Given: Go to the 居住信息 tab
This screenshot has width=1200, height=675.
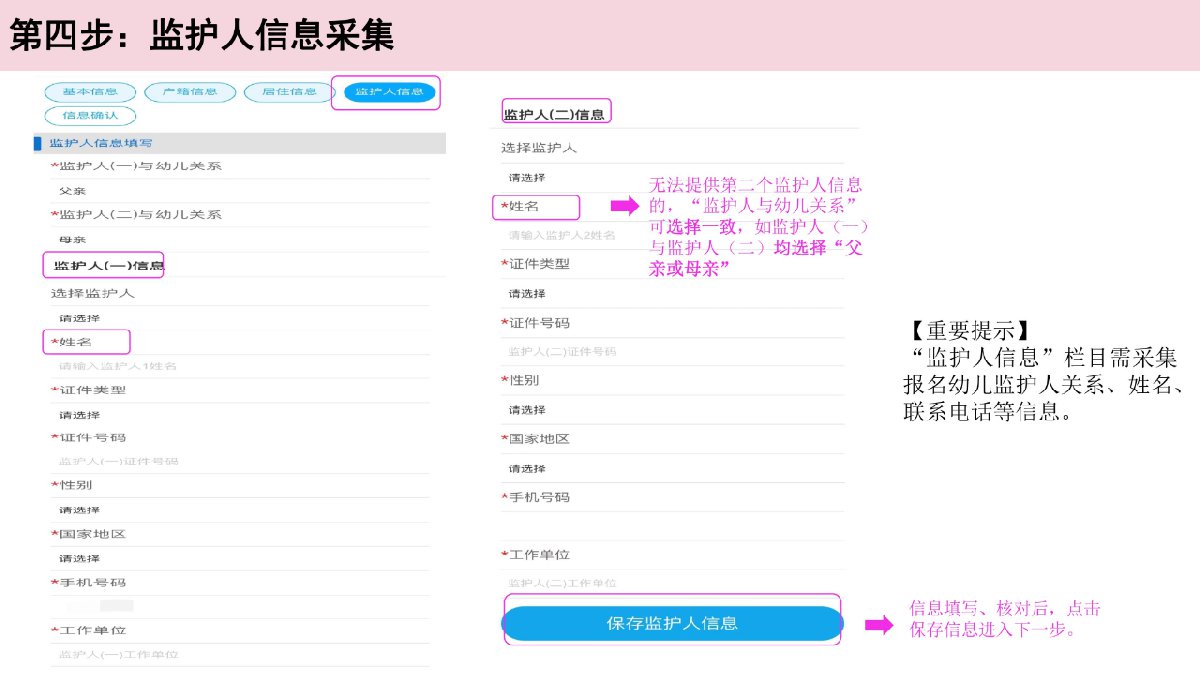Looking at the screenshot, I should pos(289,92).
